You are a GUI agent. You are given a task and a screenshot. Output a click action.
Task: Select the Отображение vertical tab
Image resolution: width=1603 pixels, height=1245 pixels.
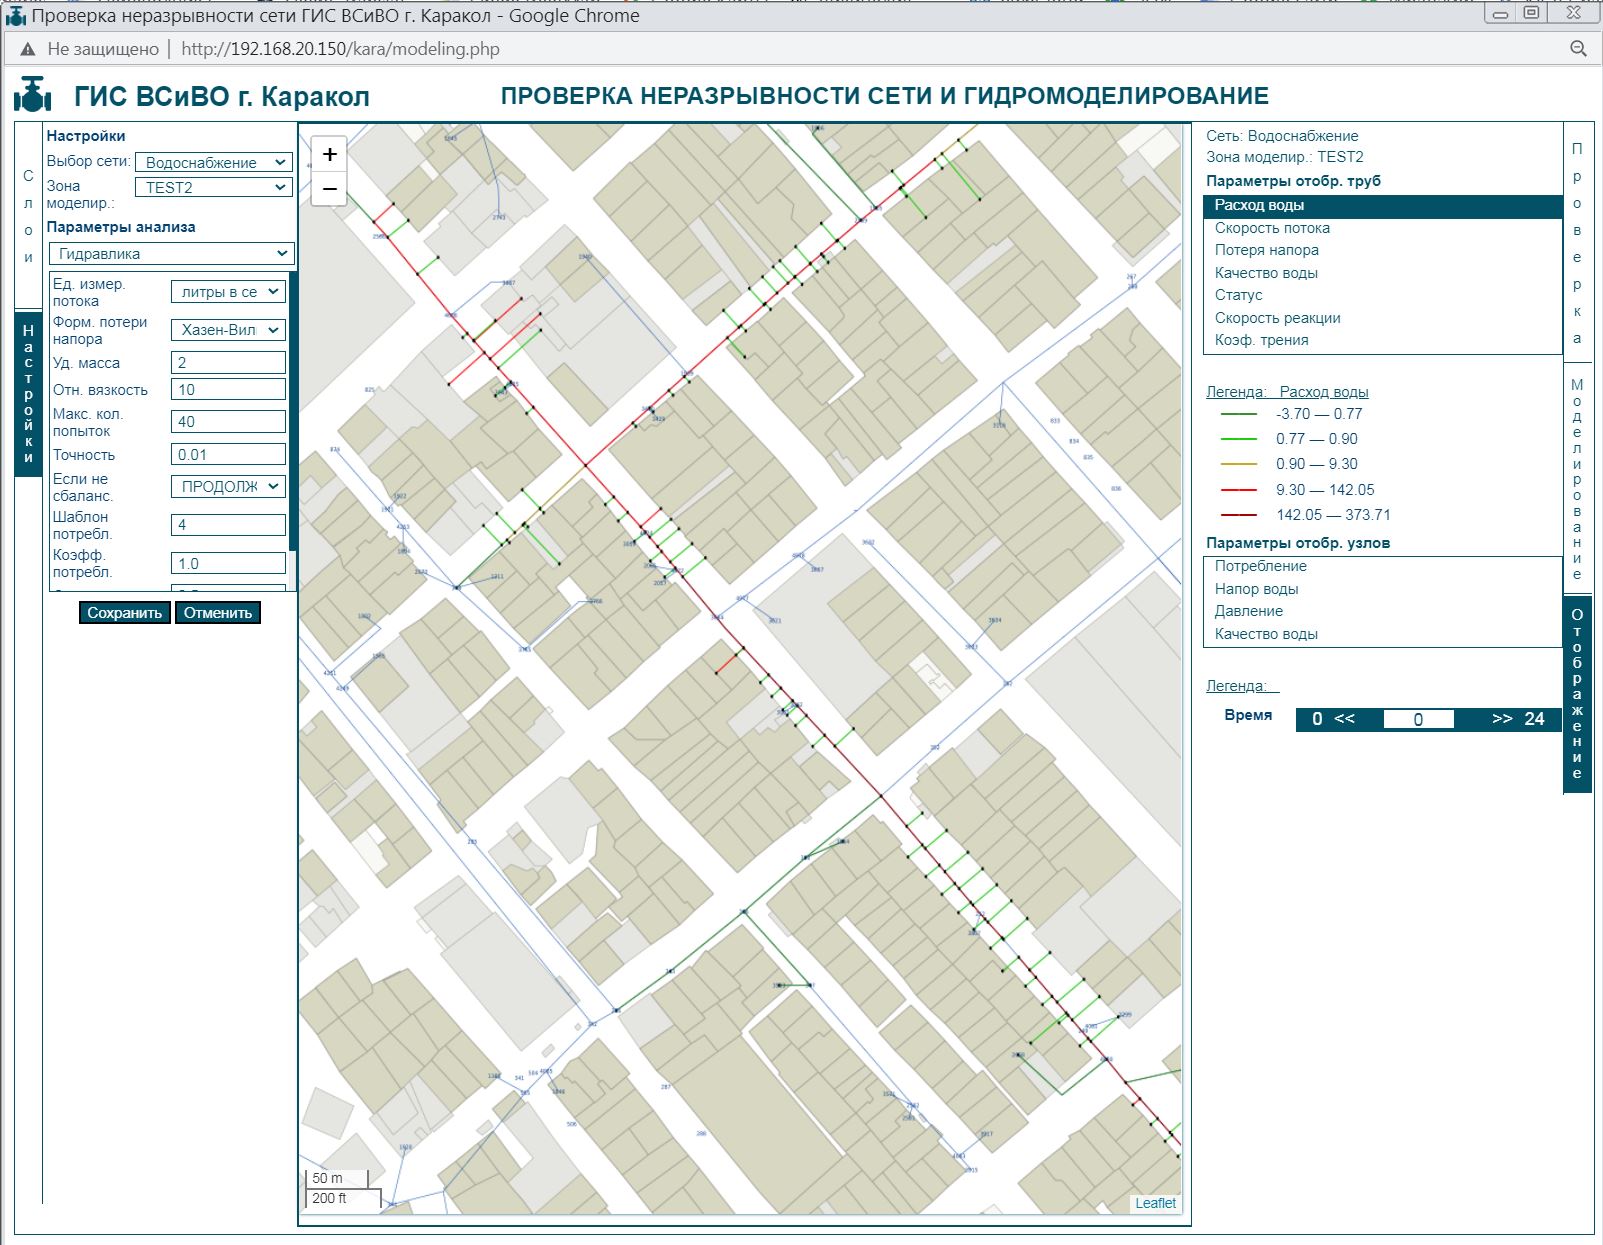pyautogui.click(x=1577, y=694)
